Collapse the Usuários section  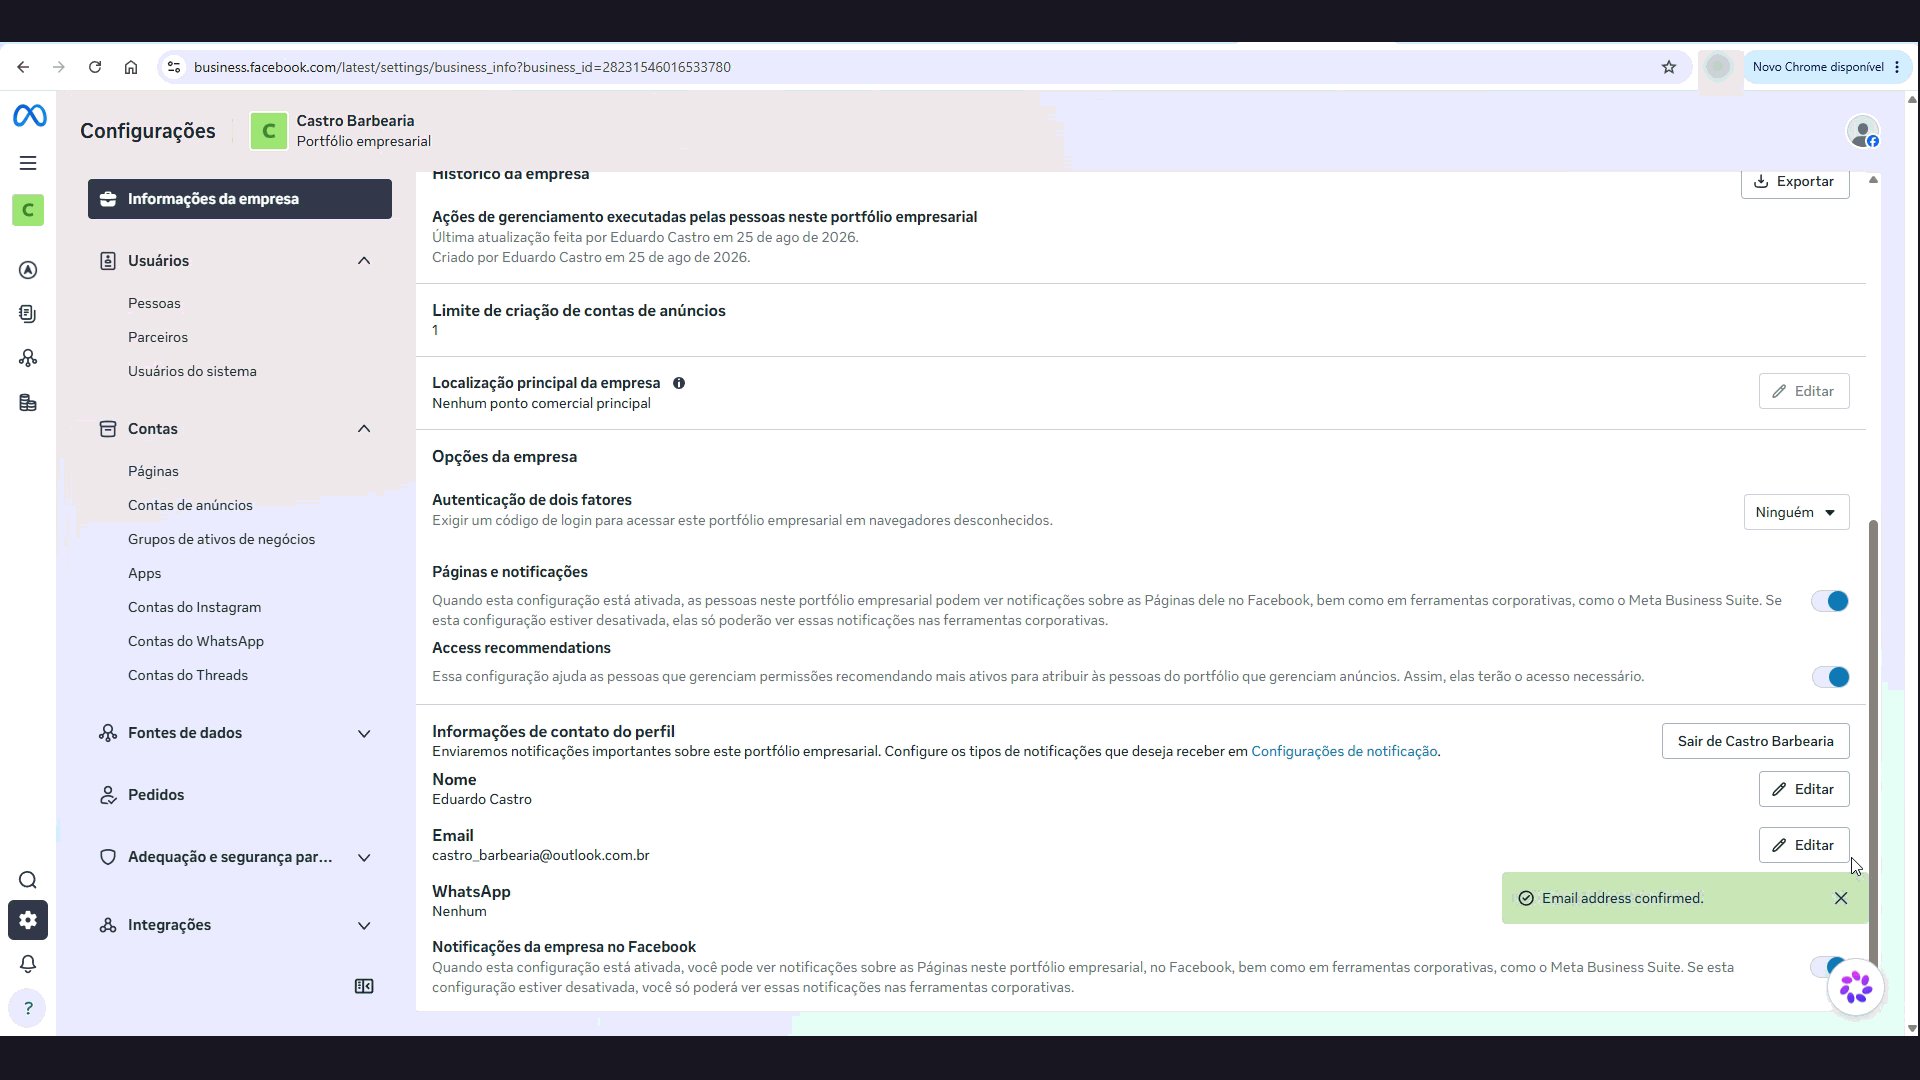point(364,261)
